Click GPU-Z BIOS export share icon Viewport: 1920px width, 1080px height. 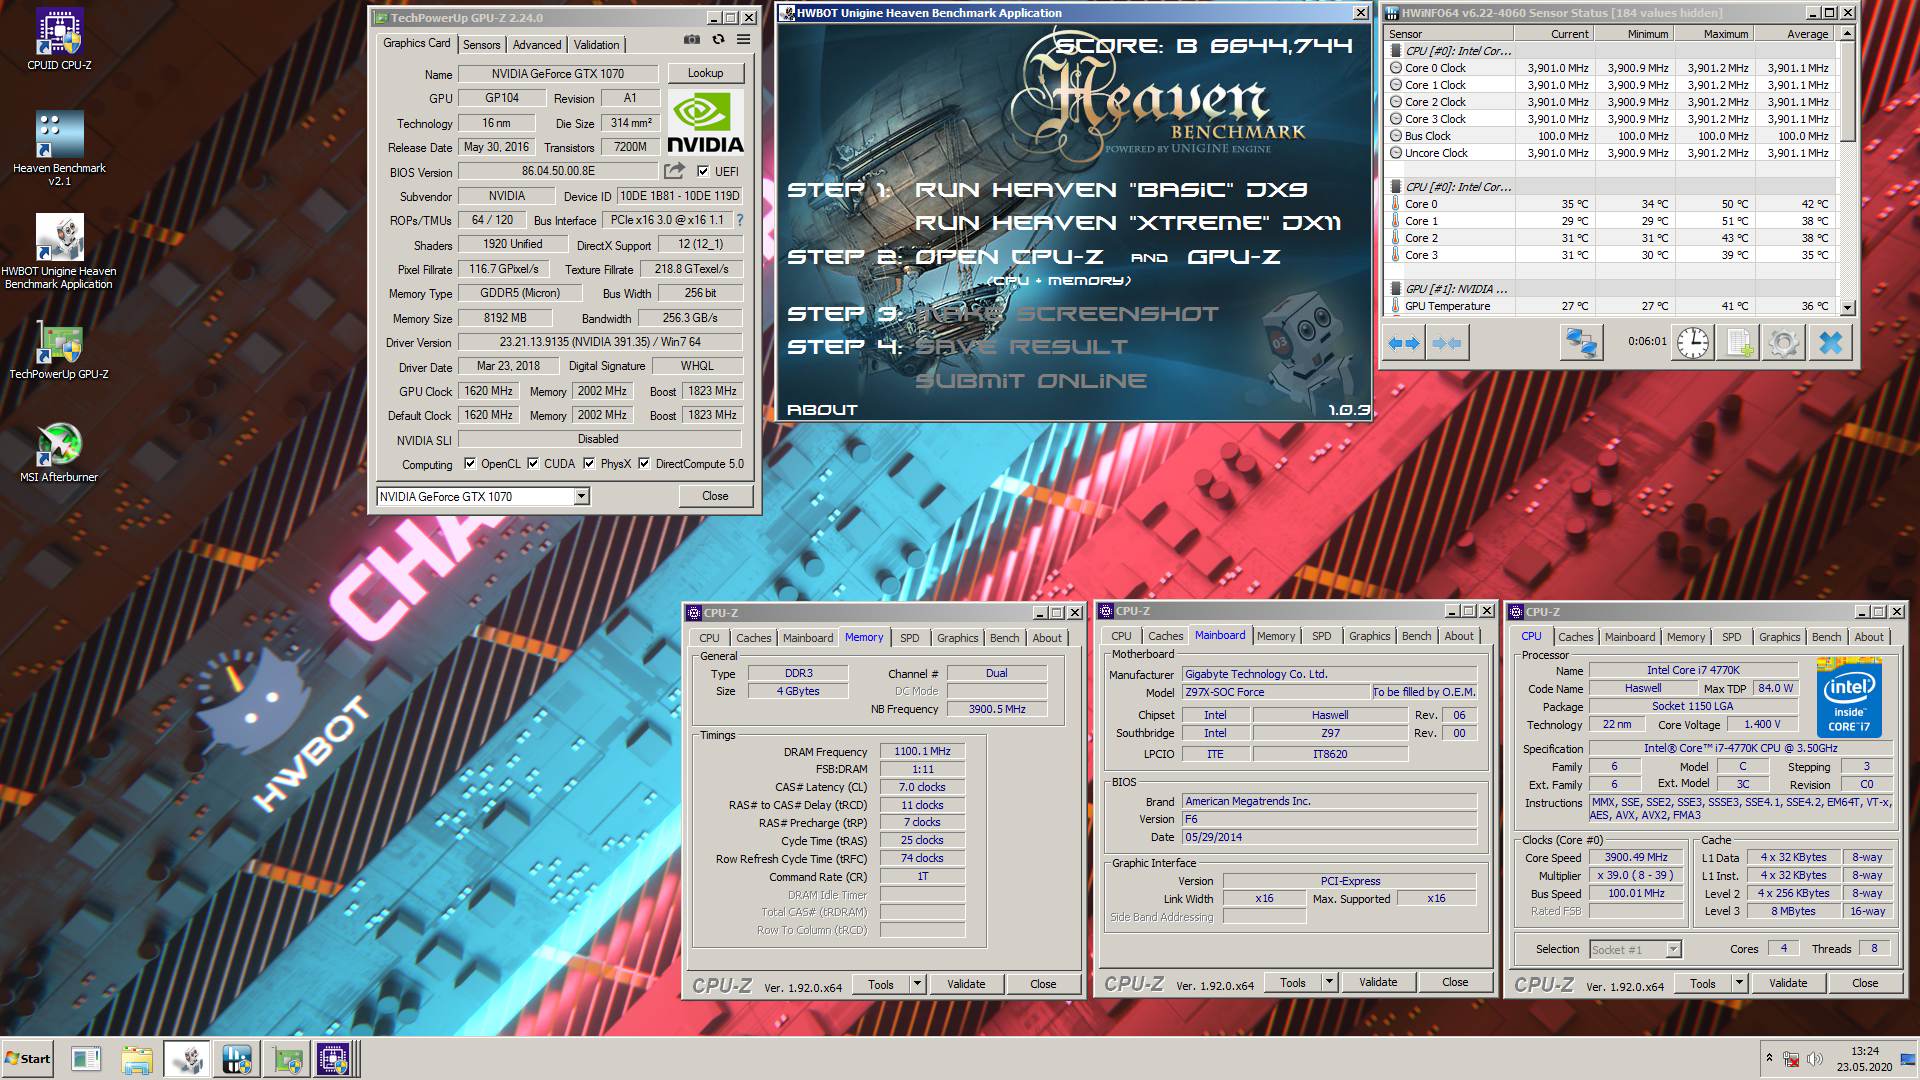pos(675,171)
